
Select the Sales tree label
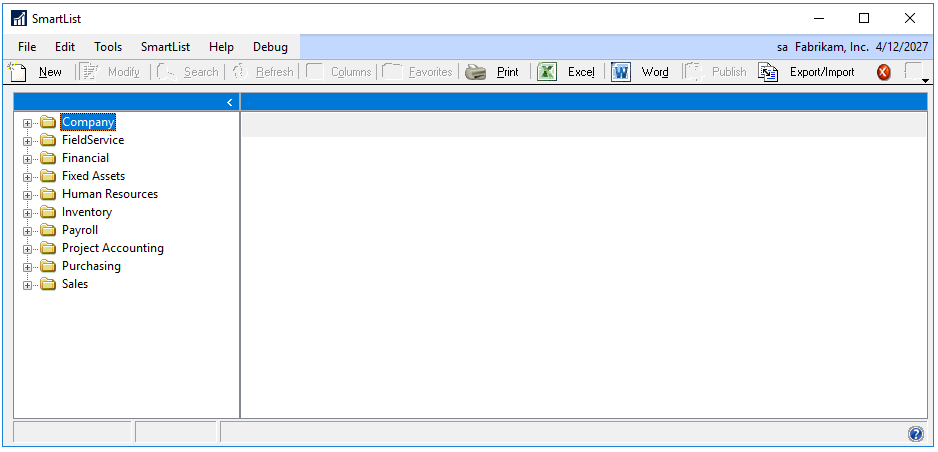click(x=75, y=283)
